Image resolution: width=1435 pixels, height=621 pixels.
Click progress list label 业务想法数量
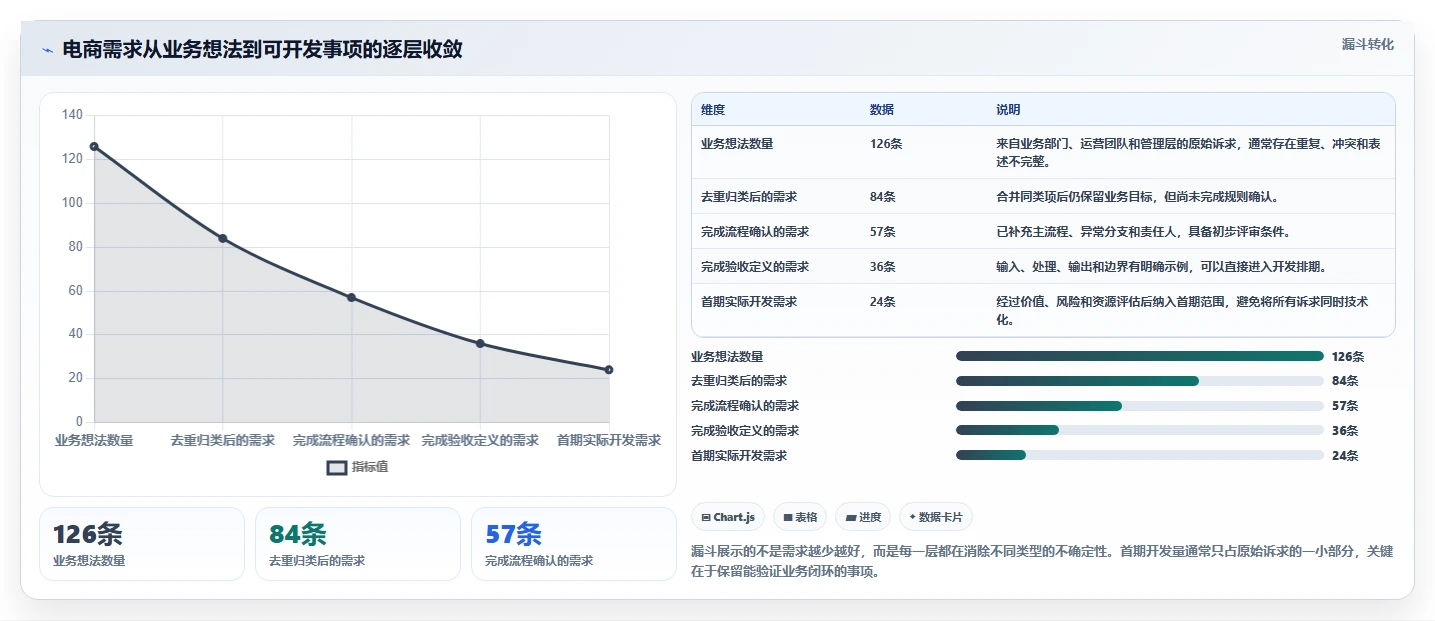[x=727, y=356]
